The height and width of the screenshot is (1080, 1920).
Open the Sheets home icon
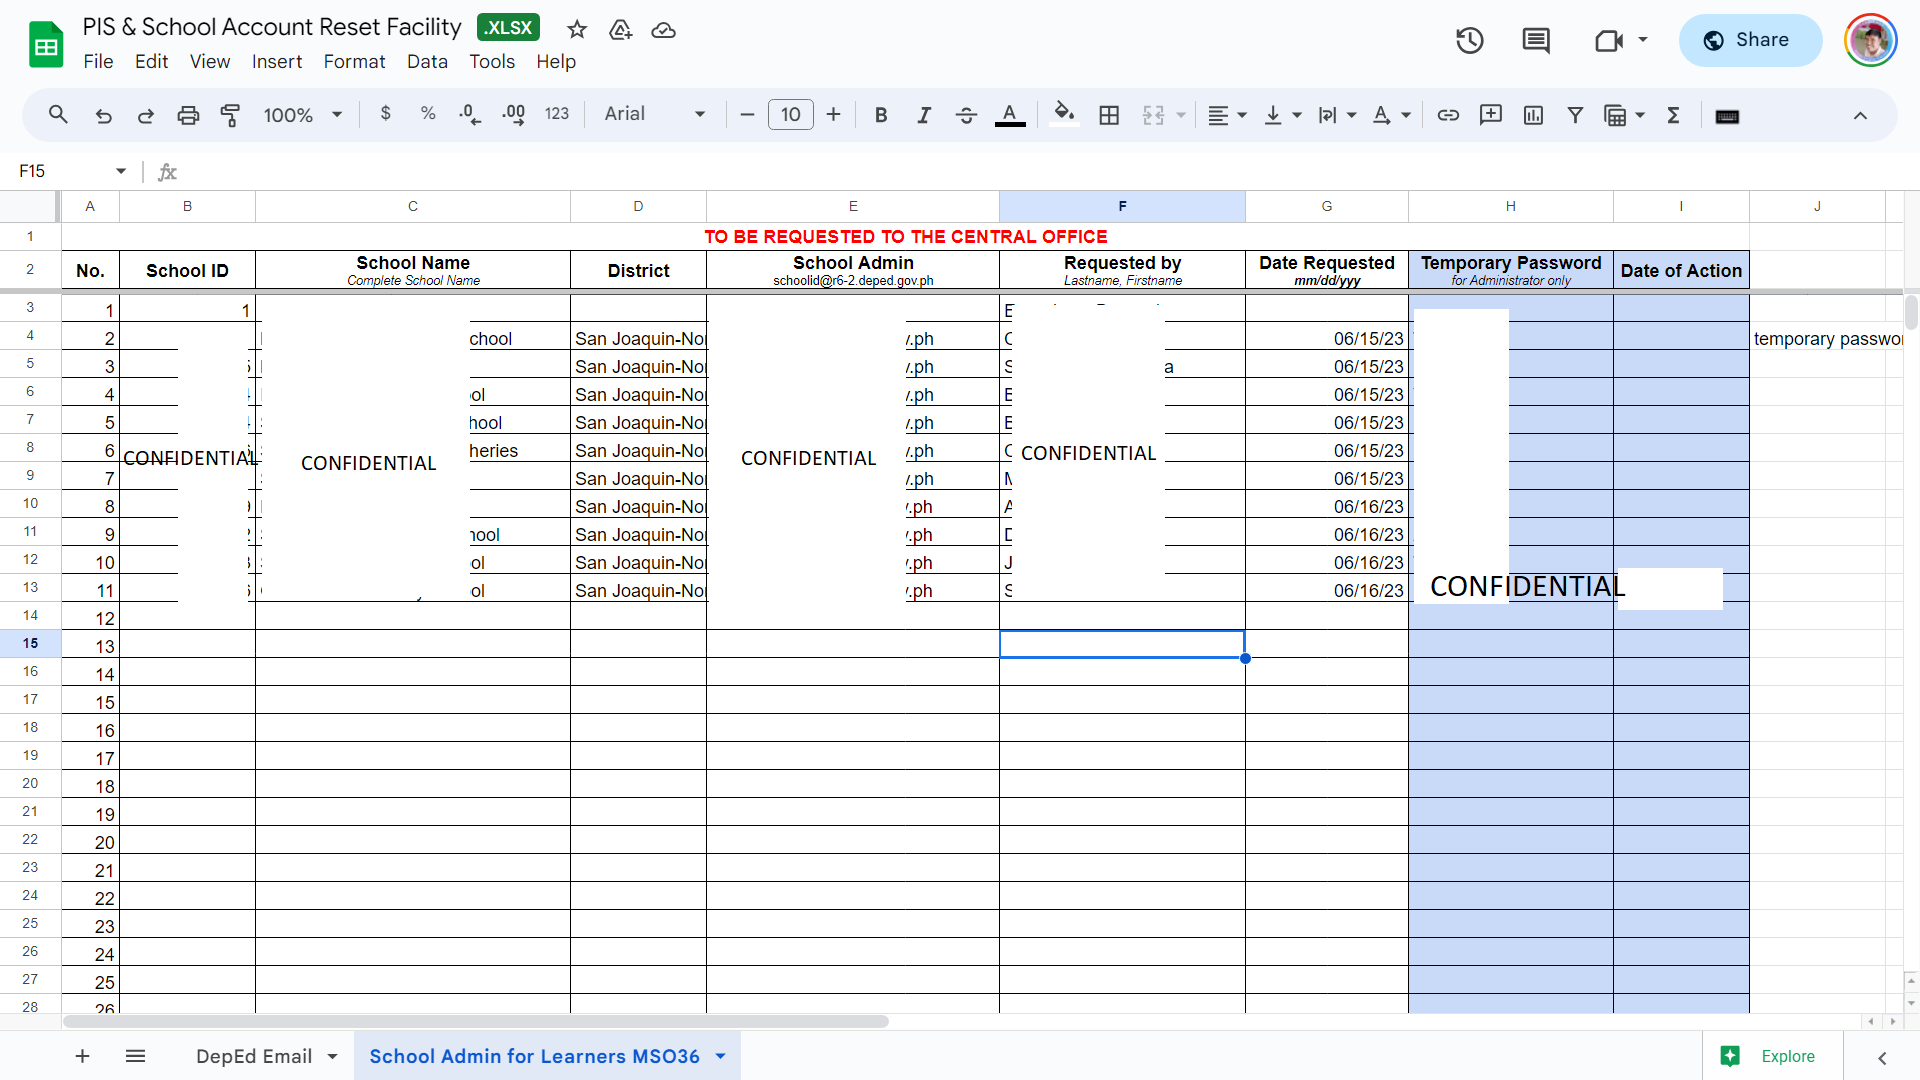(46, 45)
